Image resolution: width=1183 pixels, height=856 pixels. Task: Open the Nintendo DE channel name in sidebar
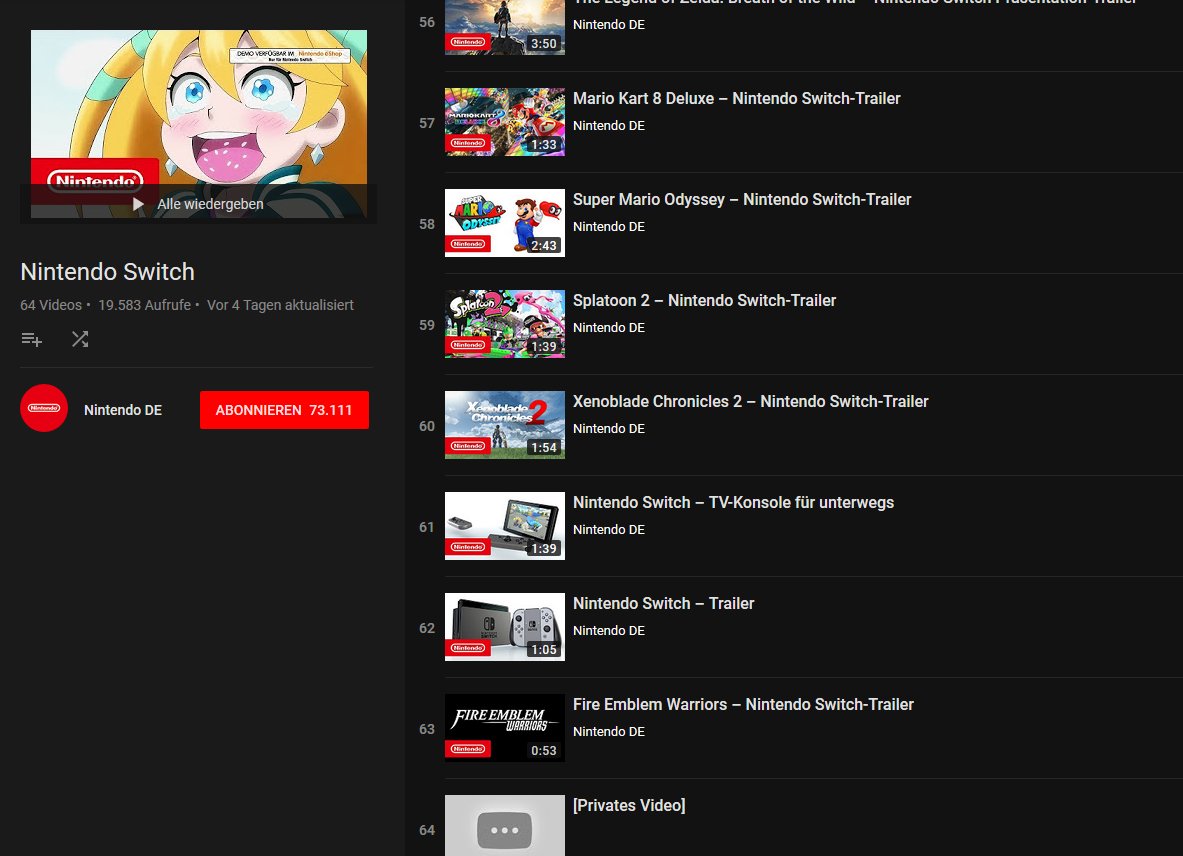coord(123,410)
